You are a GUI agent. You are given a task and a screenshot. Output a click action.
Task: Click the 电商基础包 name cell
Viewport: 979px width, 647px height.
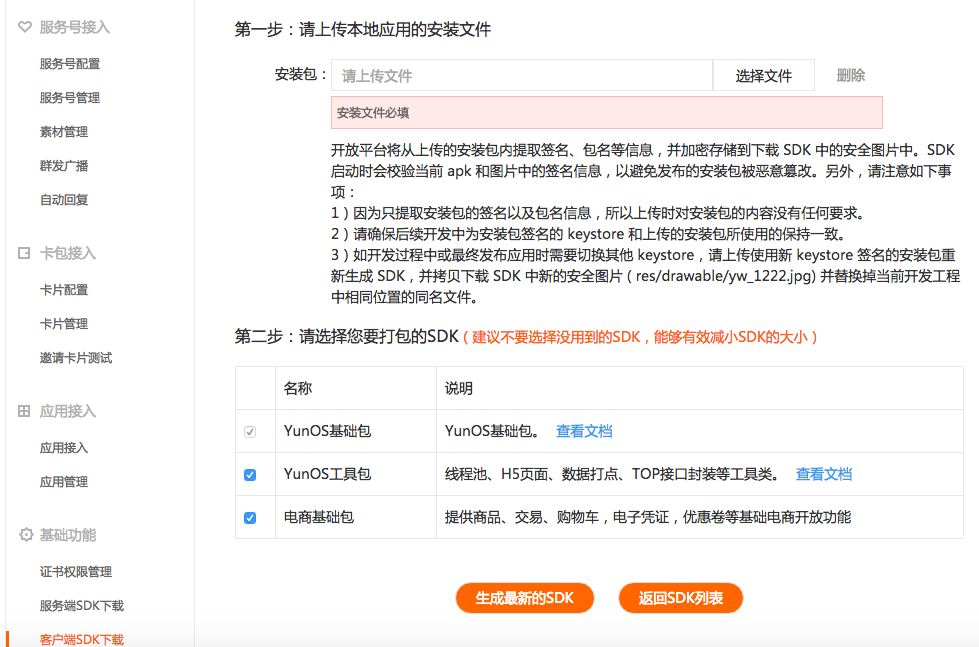click(356, 517)
